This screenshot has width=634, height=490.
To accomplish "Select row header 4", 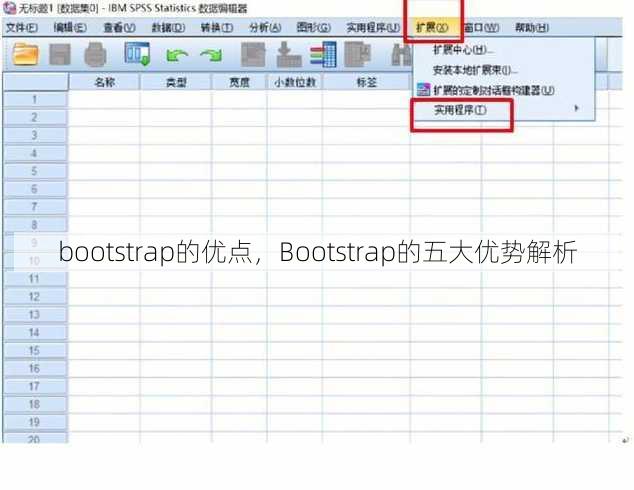I will pos(35,153).
